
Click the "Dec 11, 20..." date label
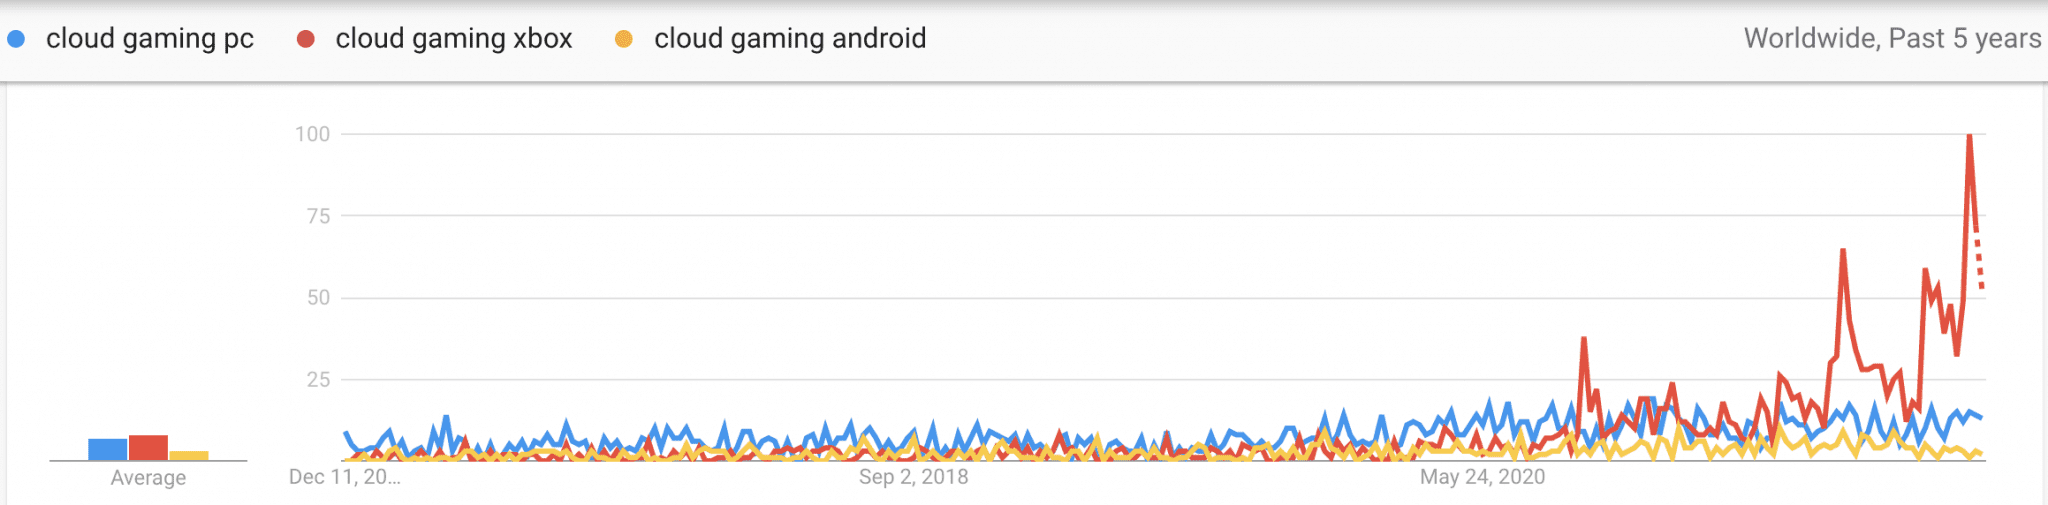coord(345,477)
